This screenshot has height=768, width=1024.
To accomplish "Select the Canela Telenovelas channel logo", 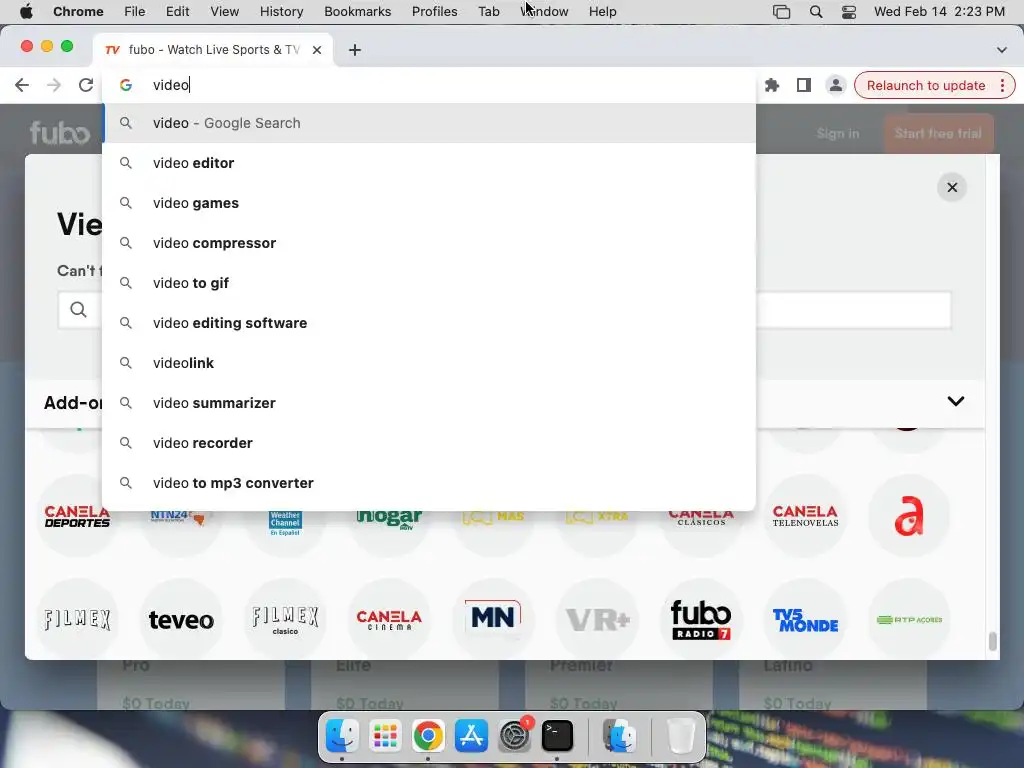I will click(x=805, y=516).
